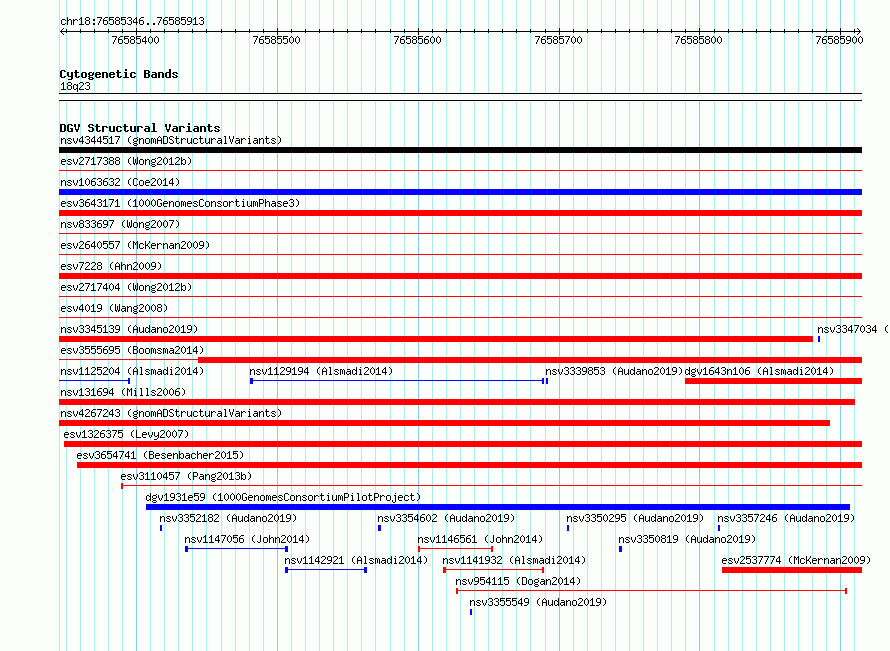Select the esv7228 (Ahn2009) variant label

point(111,266)
